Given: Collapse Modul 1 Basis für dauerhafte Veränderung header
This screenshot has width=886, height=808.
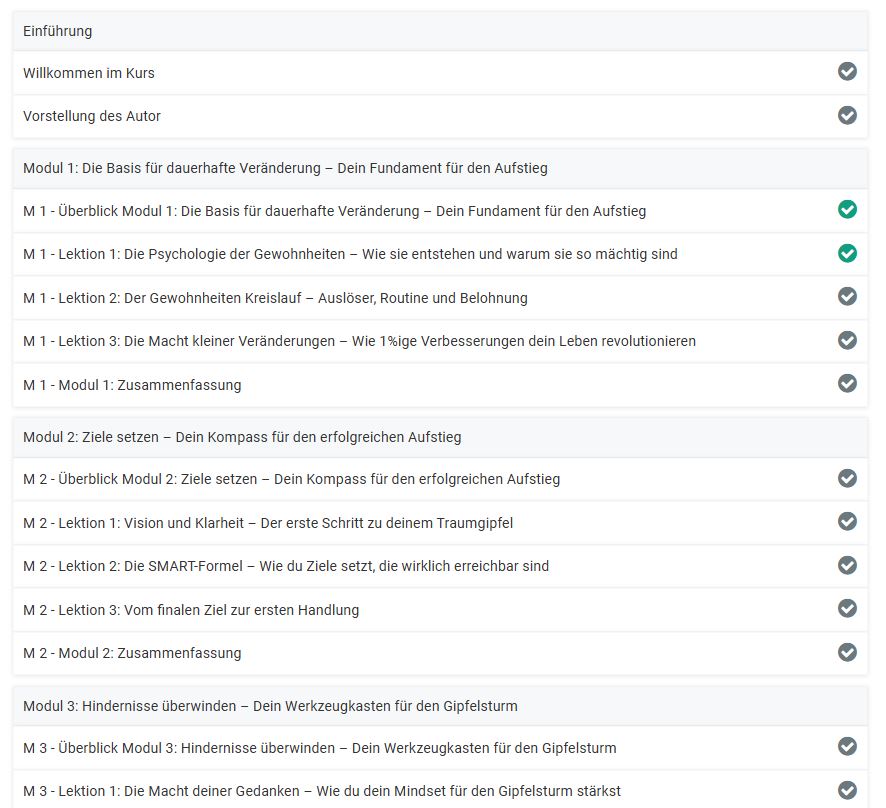Looking at the screenshot, I should [x=440, y=168].
